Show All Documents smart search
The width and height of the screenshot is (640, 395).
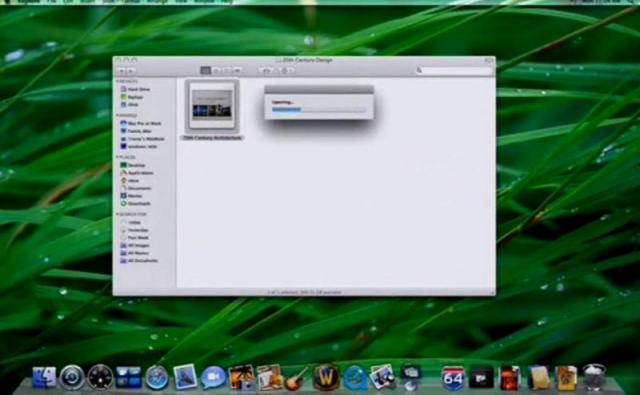tap(139, 260)
